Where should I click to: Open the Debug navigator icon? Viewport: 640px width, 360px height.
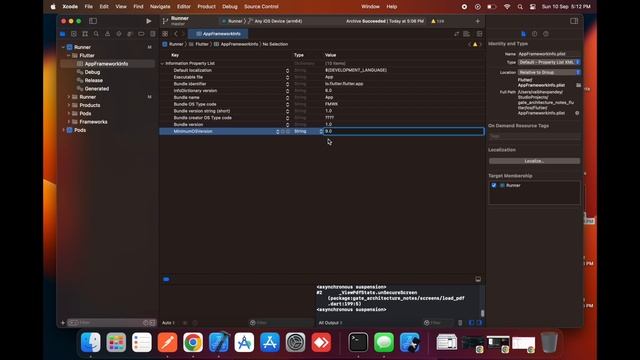tap(130, 34)
